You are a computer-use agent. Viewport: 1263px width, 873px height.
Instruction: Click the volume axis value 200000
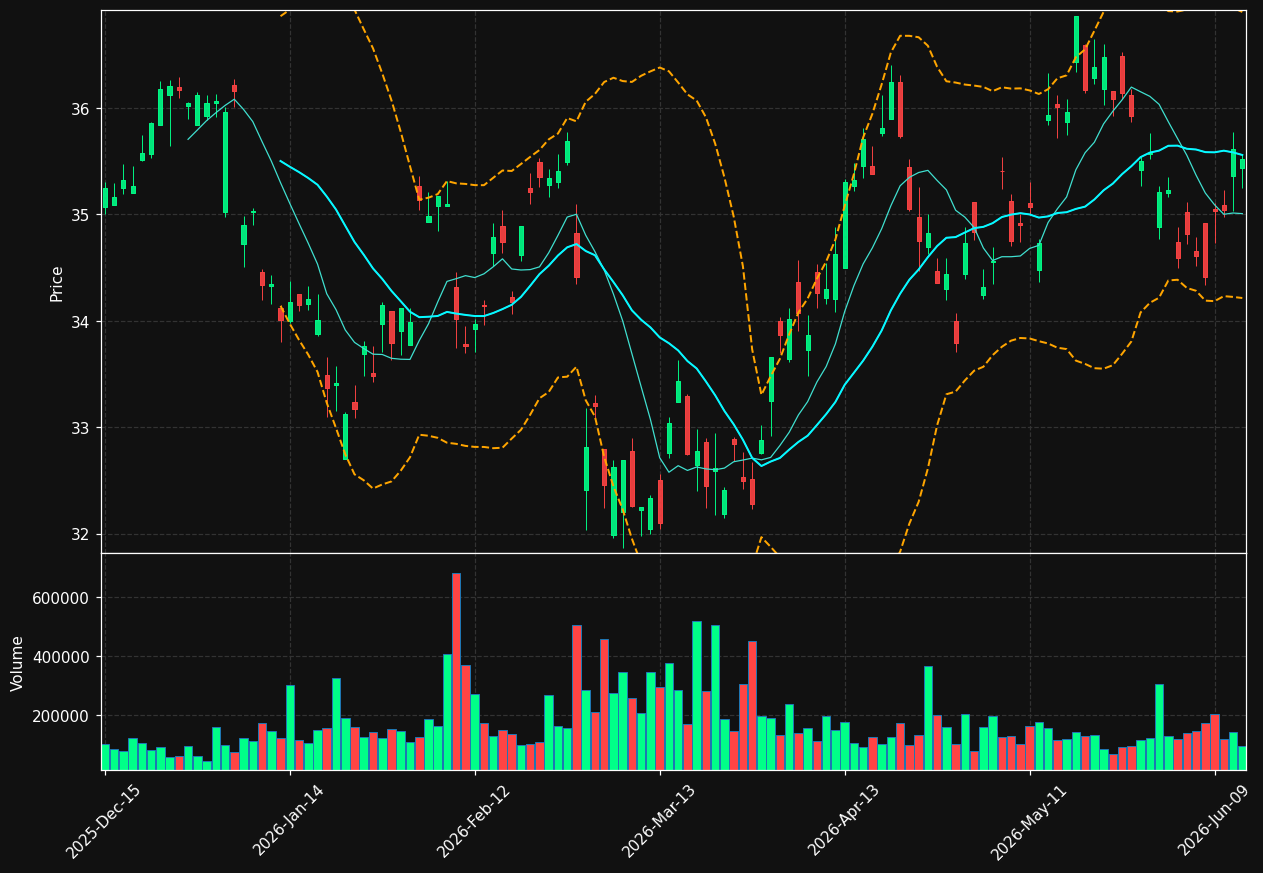[63, 716]
